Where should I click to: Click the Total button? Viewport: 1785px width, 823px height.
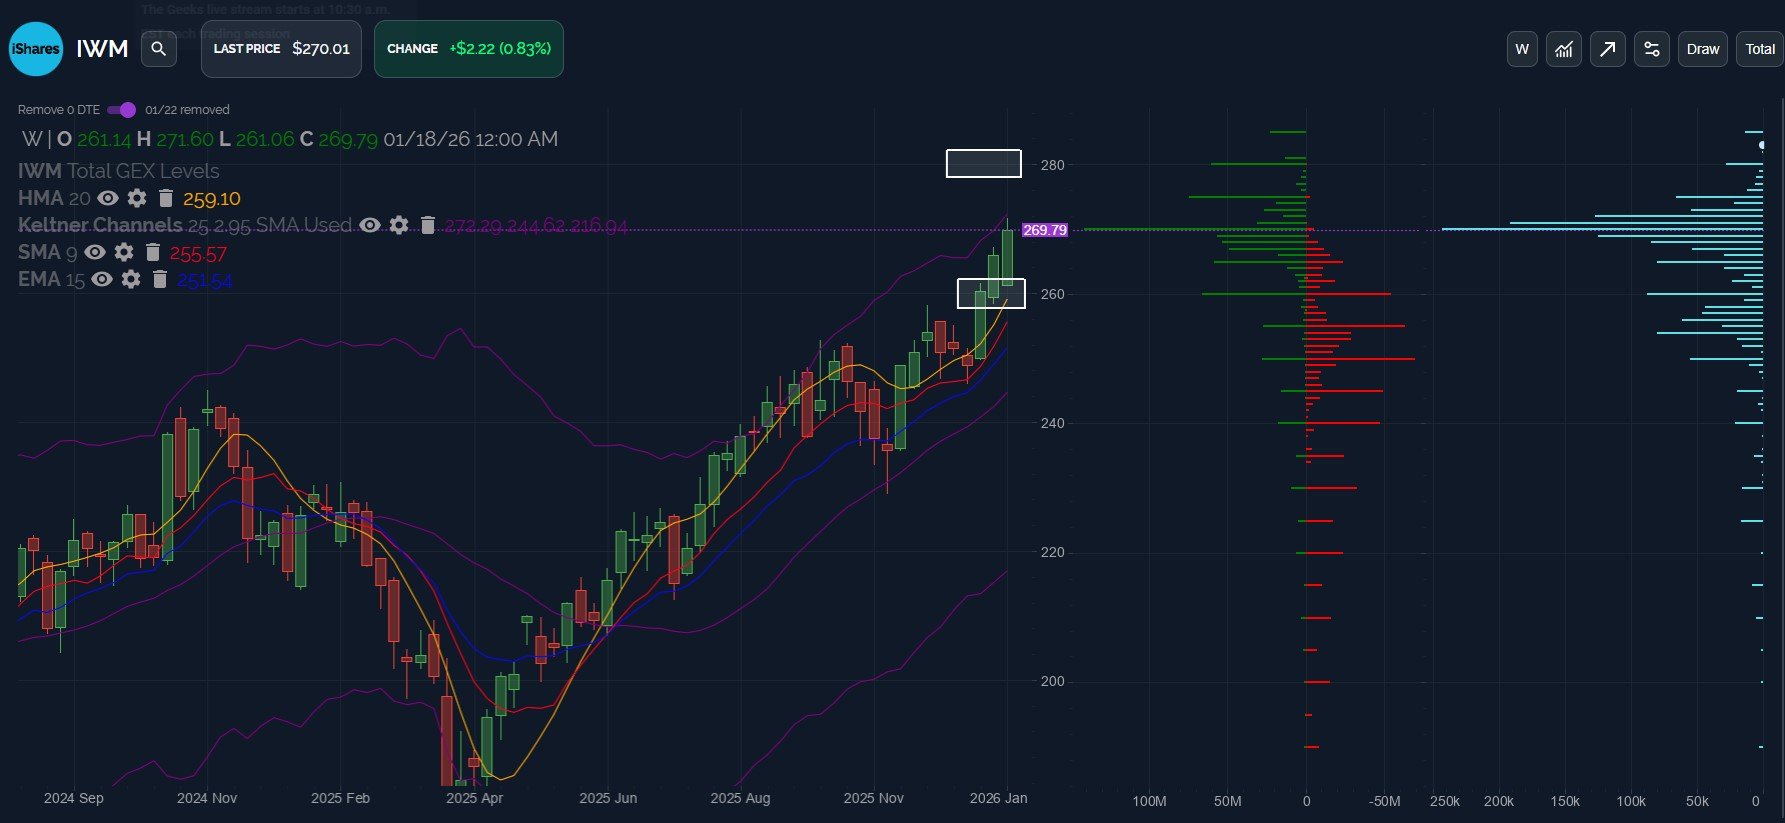pos(1760,49)
